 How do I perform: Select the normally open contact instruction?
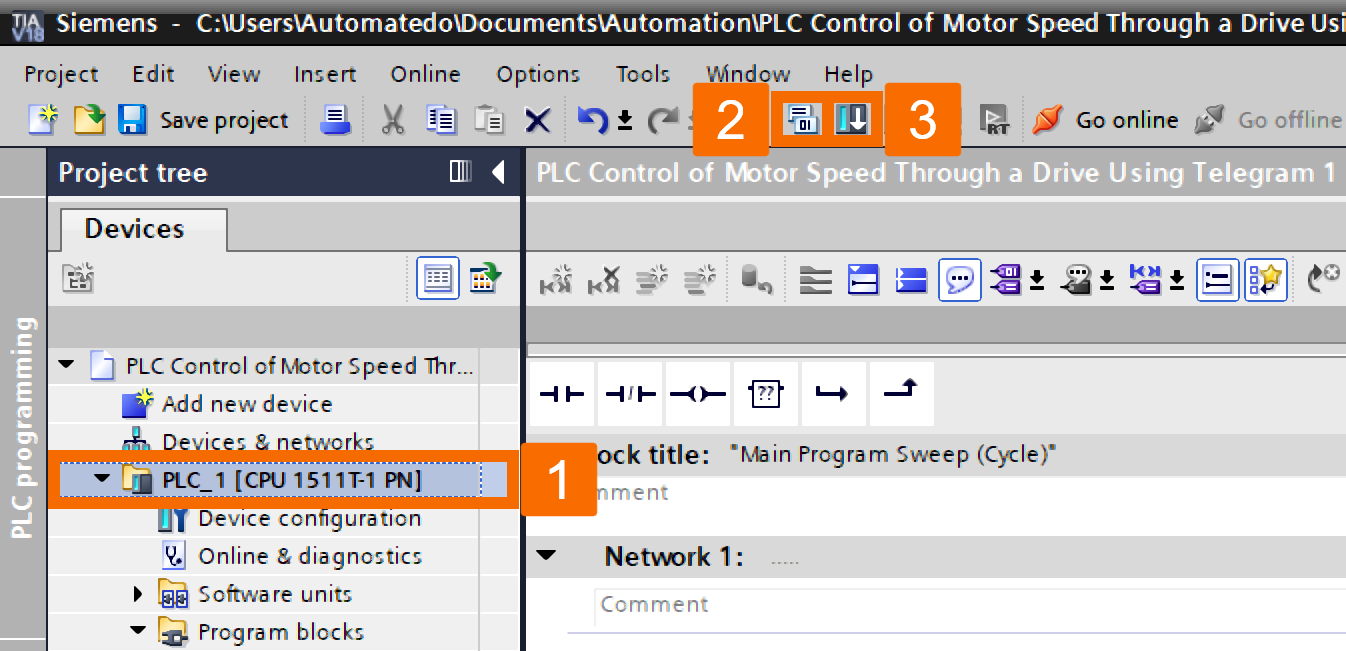[562, 393]
